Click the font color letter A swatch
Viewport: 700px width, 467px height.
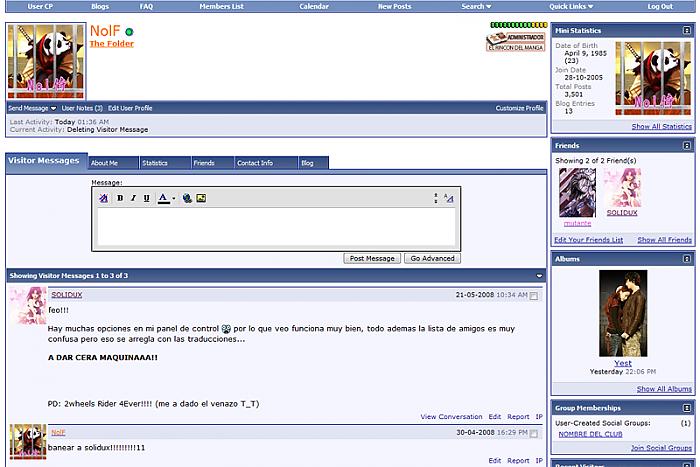click(163, 198)
